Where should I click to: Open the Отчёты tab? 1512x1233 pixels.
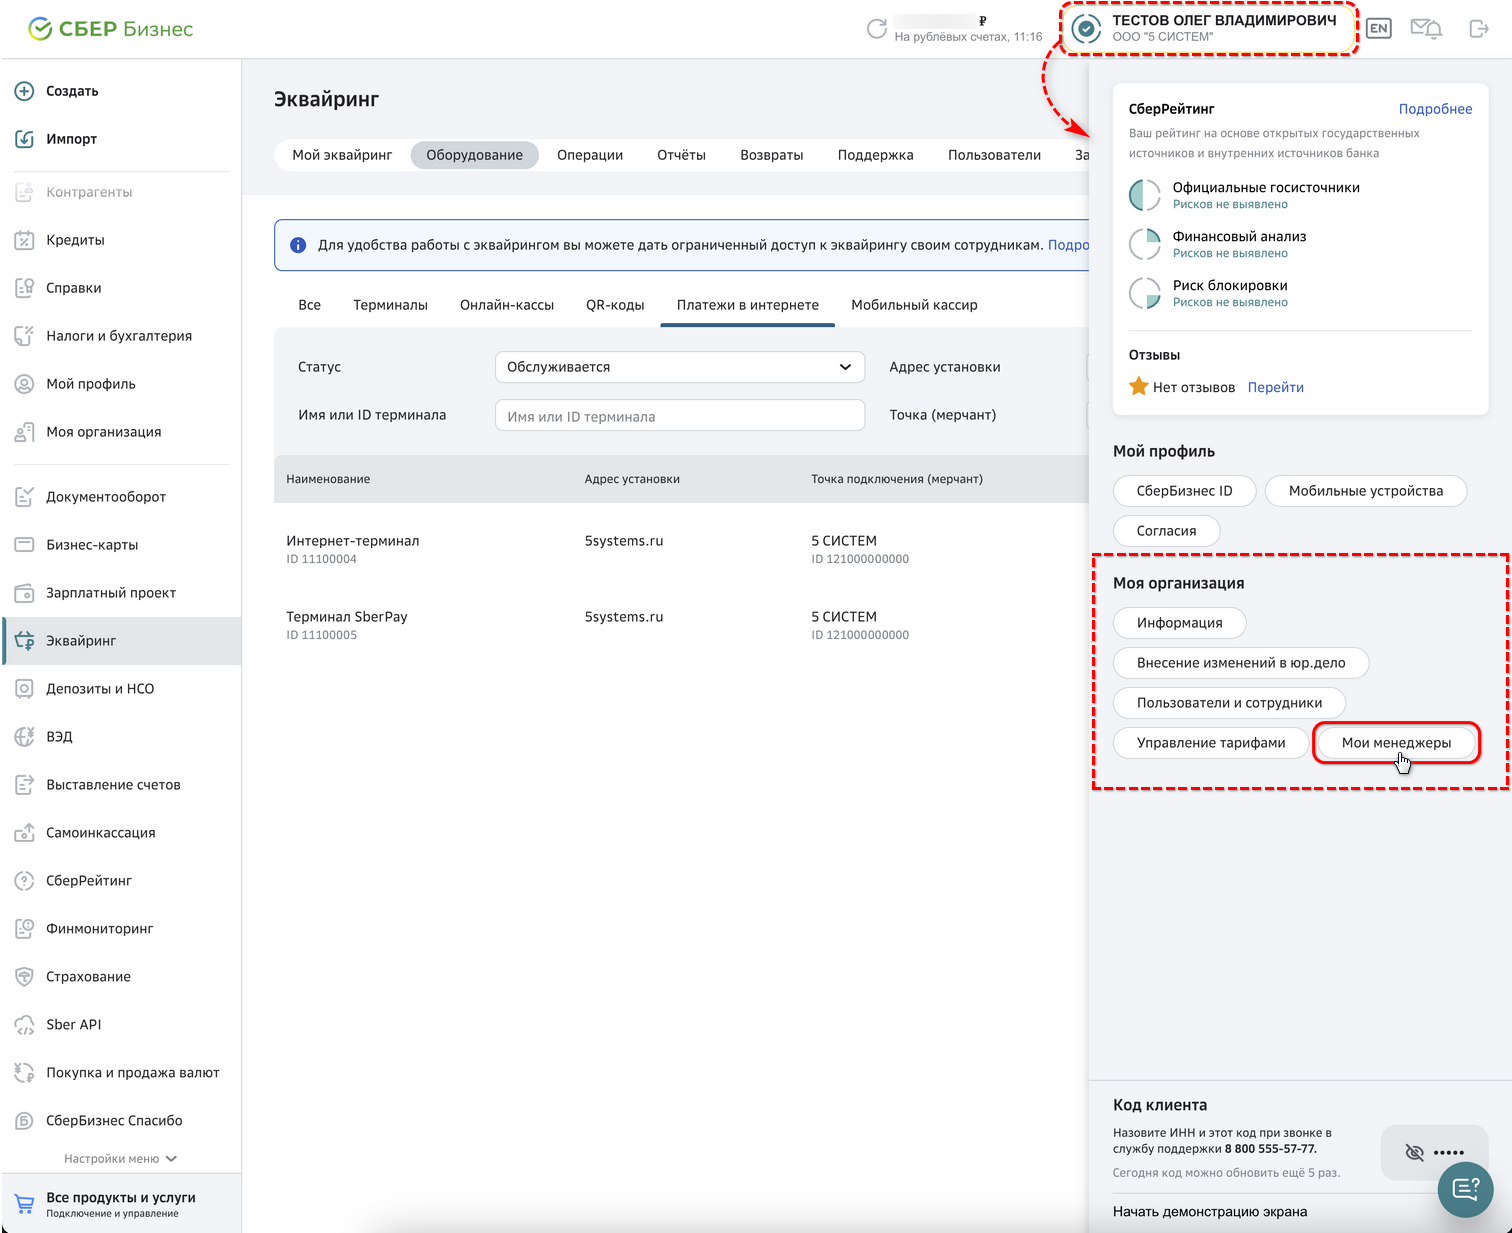tap(681, 155)
